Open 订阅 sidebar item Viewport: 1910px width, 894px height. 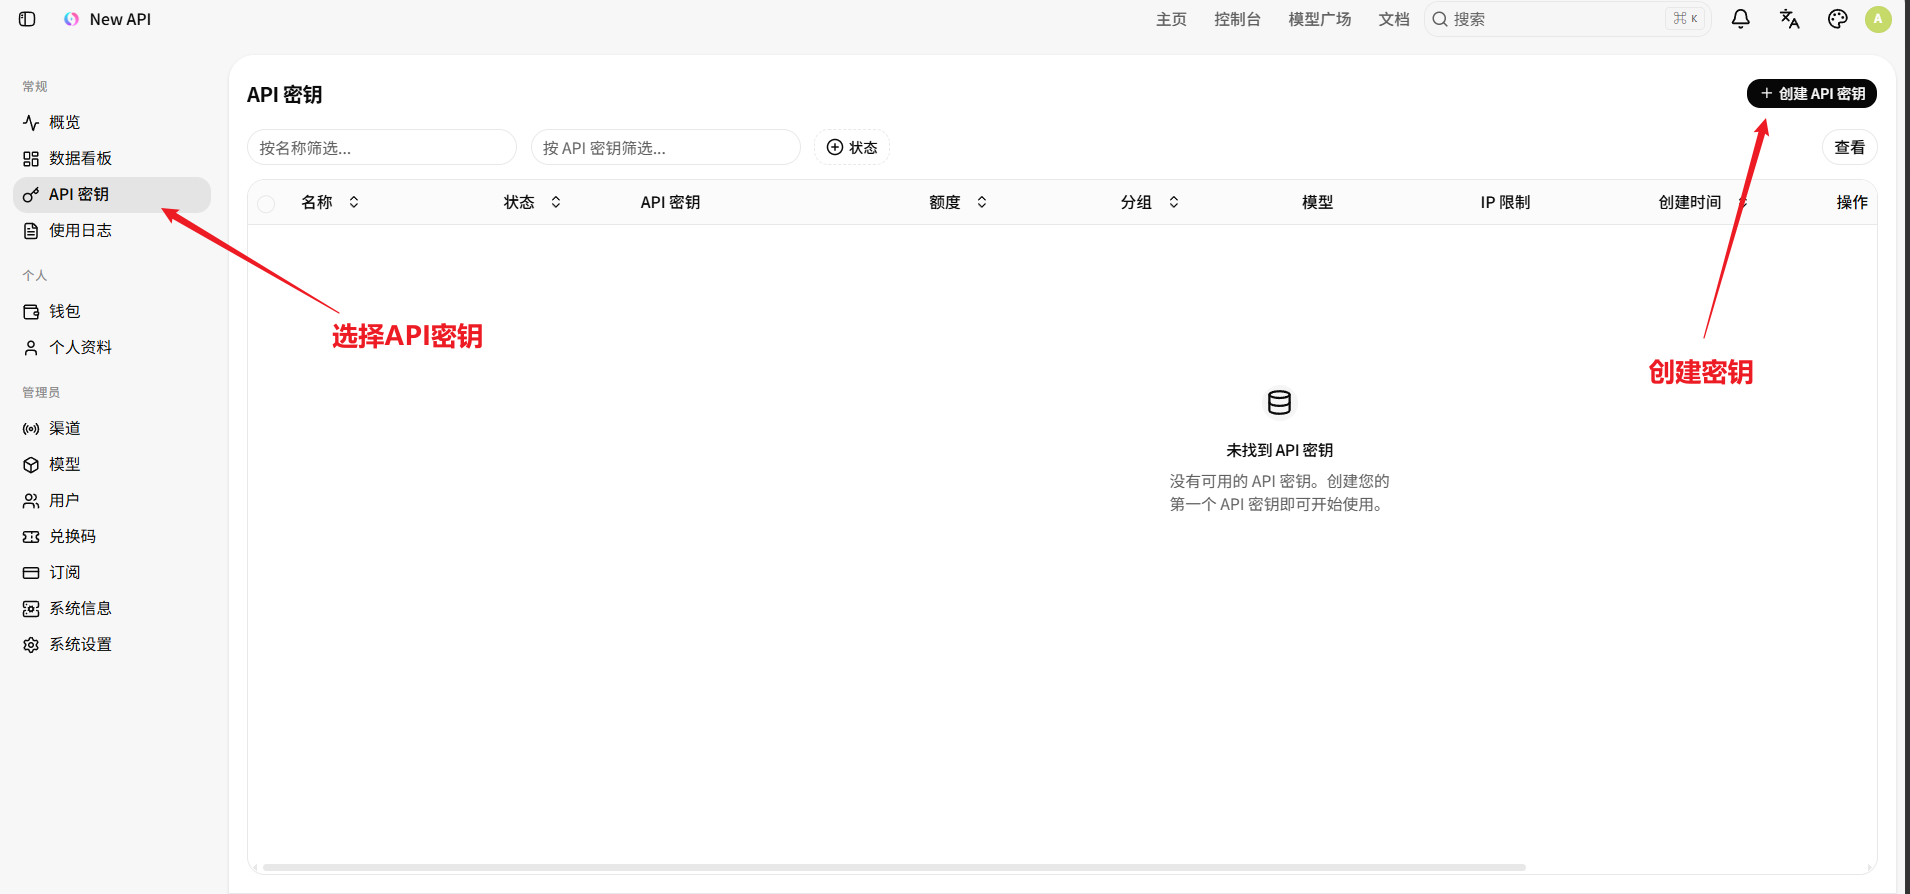112,572
